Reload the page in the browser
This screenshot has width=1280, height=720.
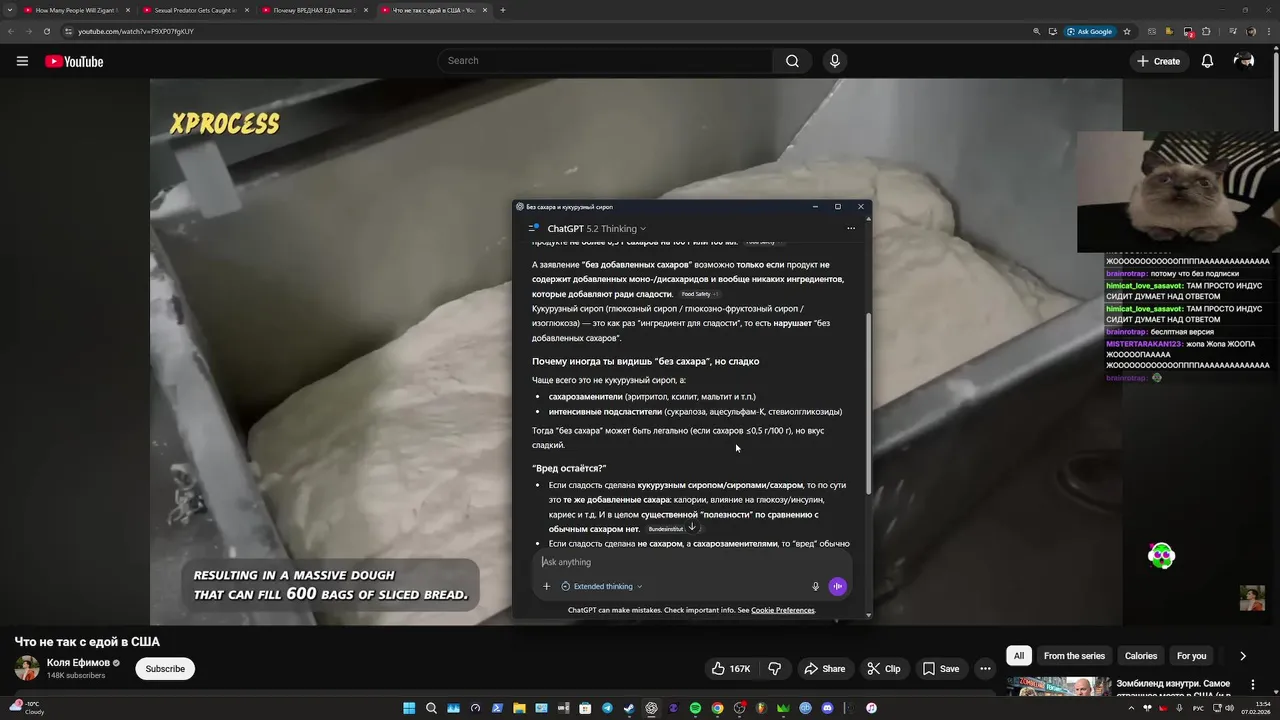coord(46,31)
